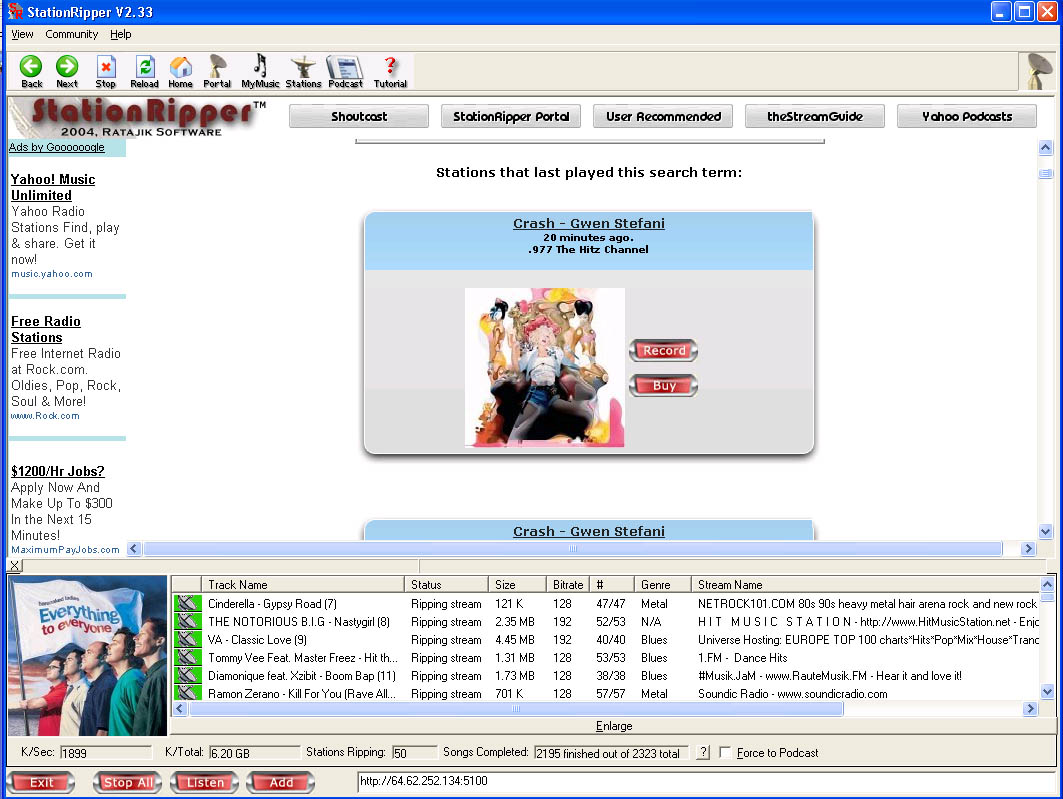This screenshot has width=1063, height=799.
Task: Click ripping icon for Cinderella - Gypsy Road row
Action: pos(188,603)
